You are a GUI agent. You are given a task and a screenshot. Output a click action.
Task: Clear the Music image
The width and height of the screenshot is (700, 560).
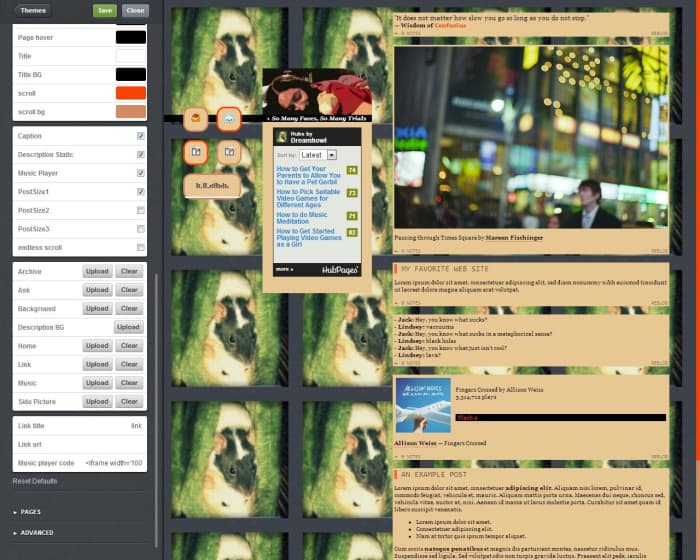(x=129, y=383)
